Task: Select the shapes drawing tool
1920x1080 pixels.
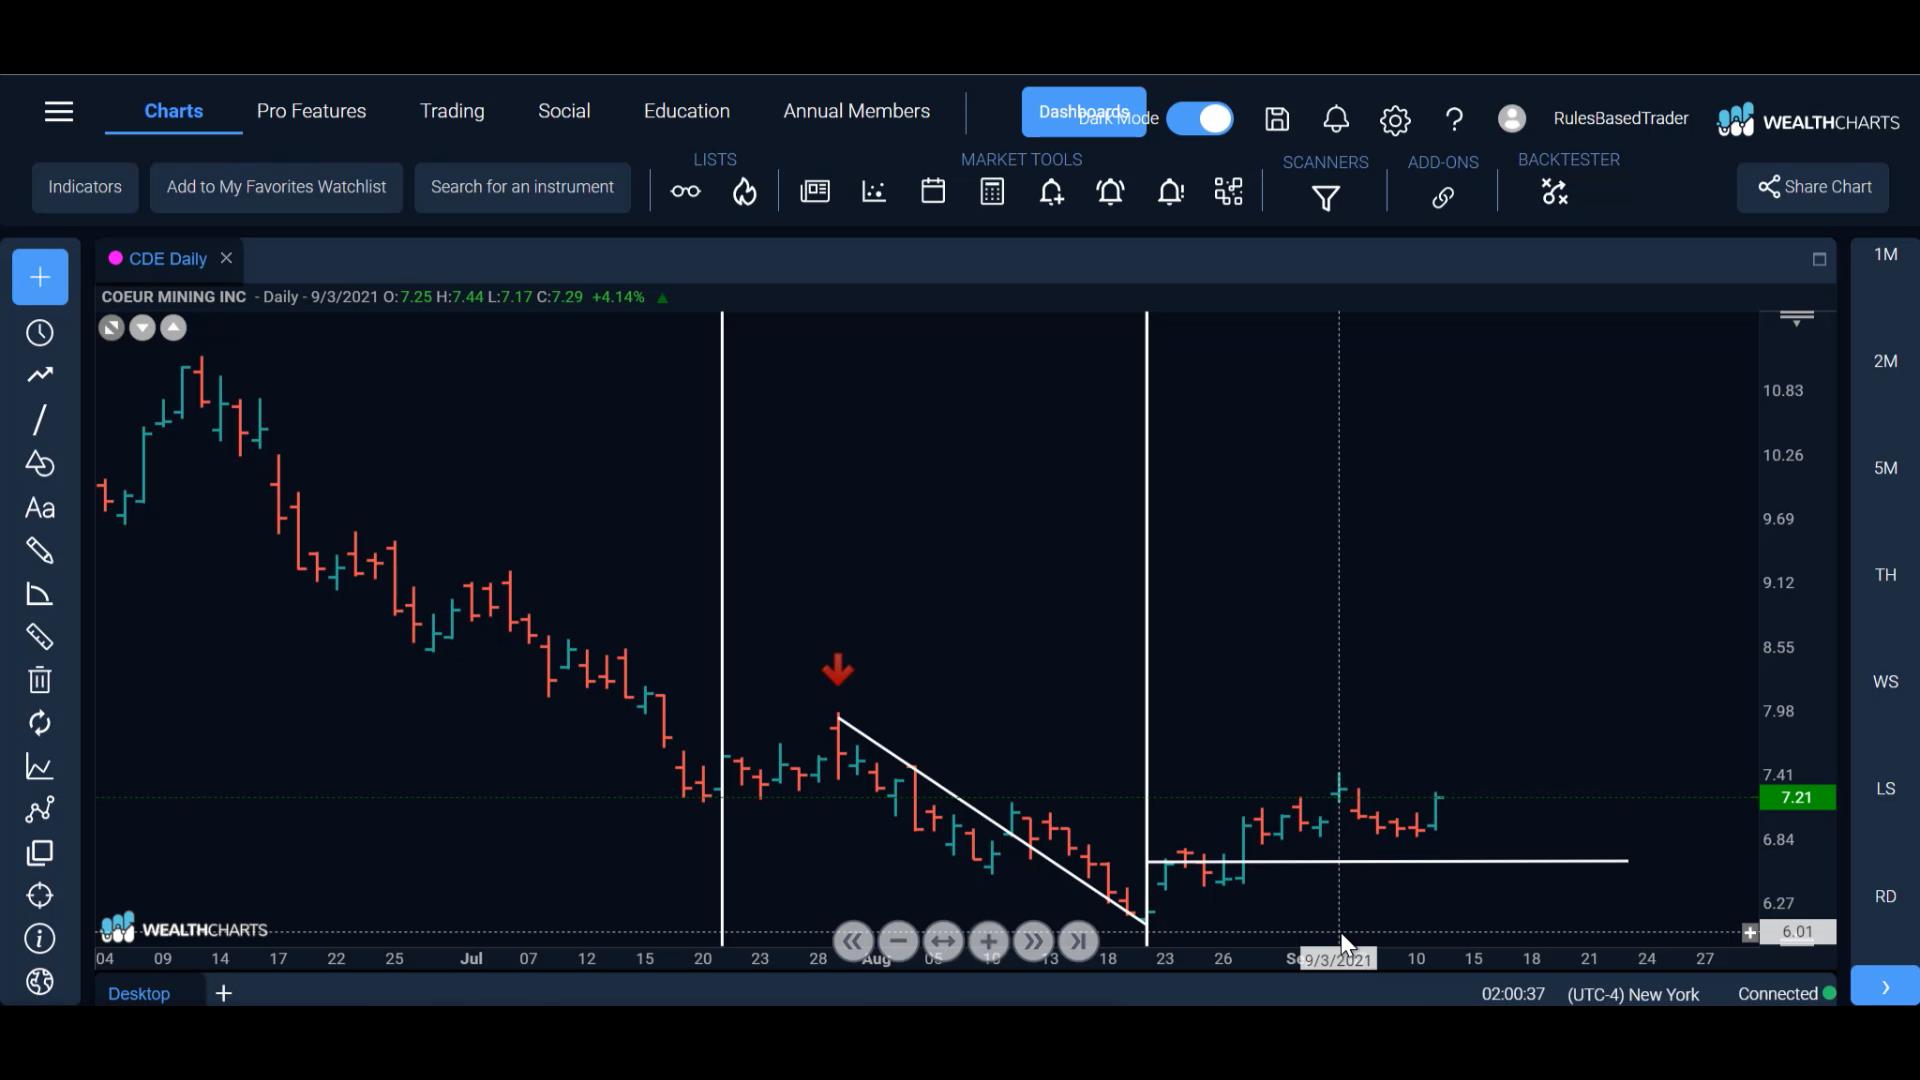Action: pyautogui.click(x=40, y=463)
